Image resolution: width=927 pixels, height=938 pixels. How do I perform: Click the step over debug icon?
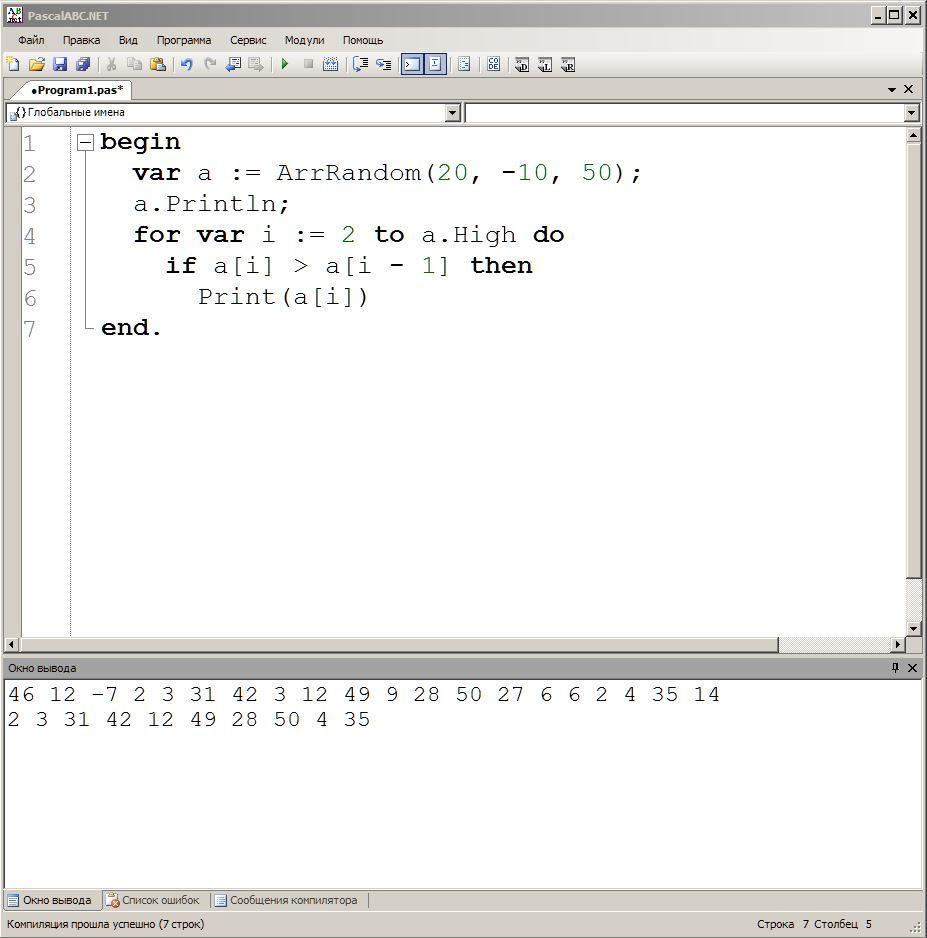click(360, 64)
